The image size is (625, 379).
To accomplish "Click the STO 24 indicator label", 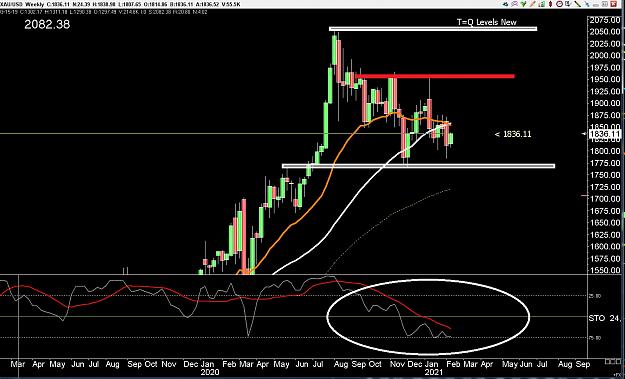I will pos(605,318).
